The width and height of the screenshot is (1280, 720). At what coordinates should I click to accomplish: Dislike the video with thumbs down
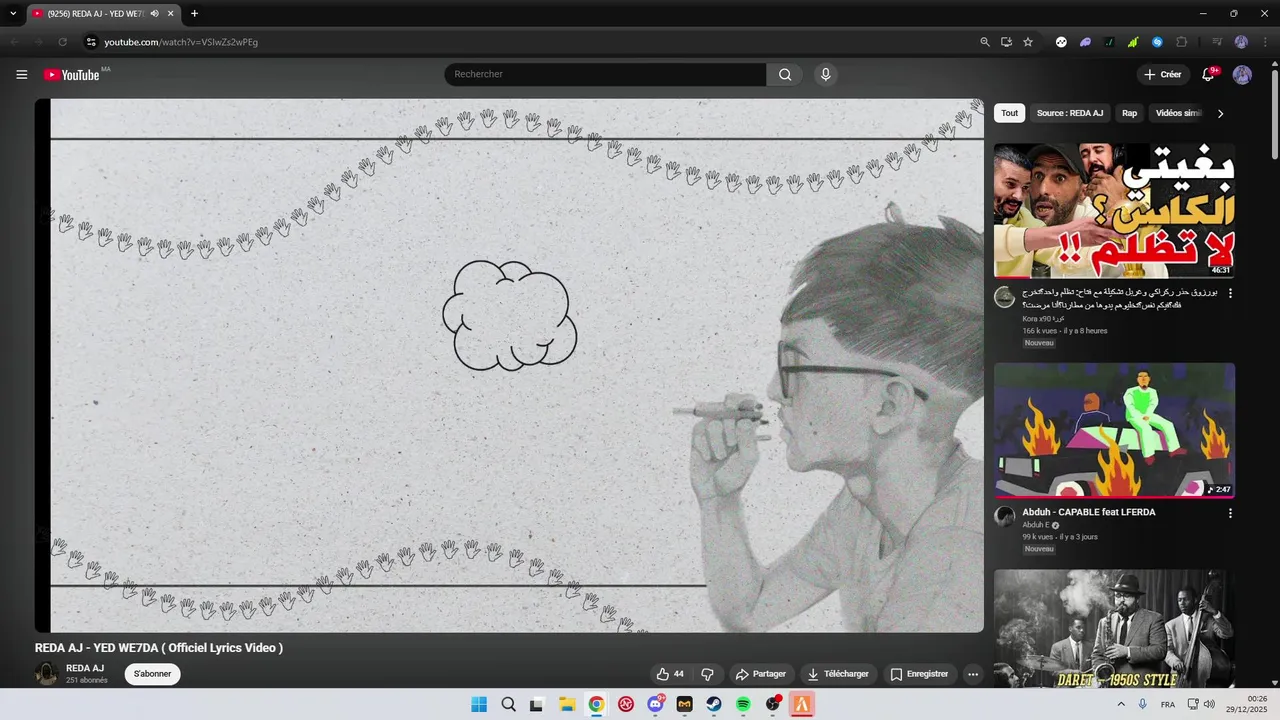[707, 674]
